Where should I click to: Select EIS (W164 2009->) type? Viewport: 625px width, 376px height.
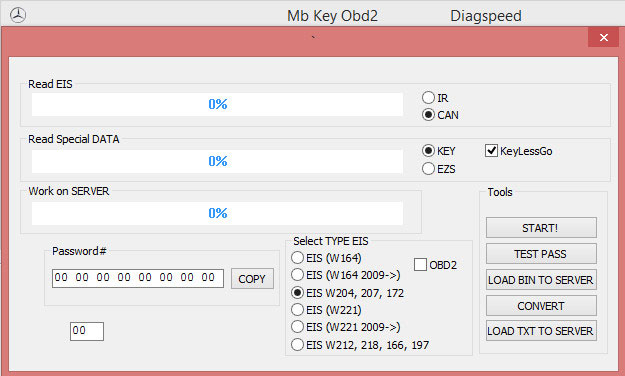click(x=297, y=275)
